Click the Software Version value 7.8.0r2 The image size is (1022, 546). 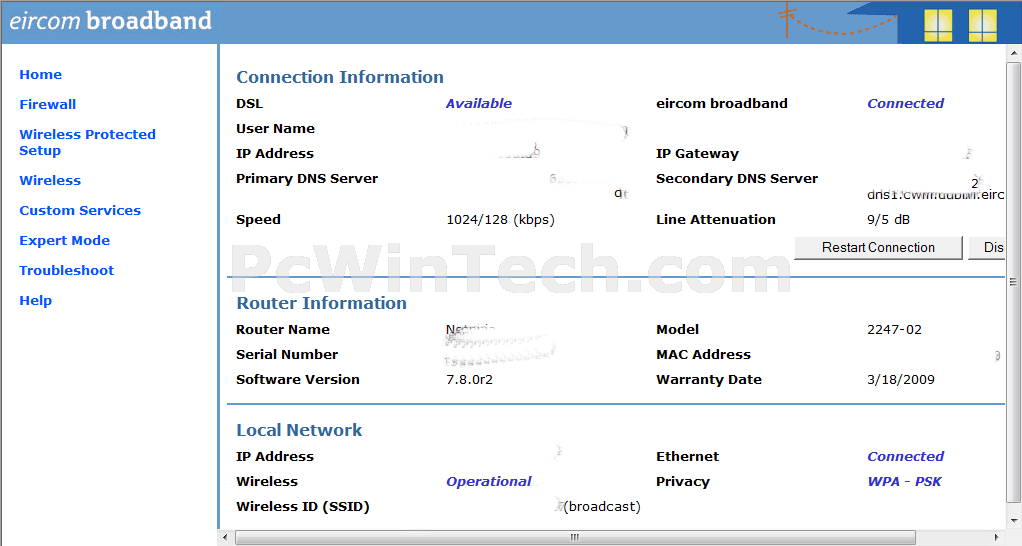(x=469, y=380)
